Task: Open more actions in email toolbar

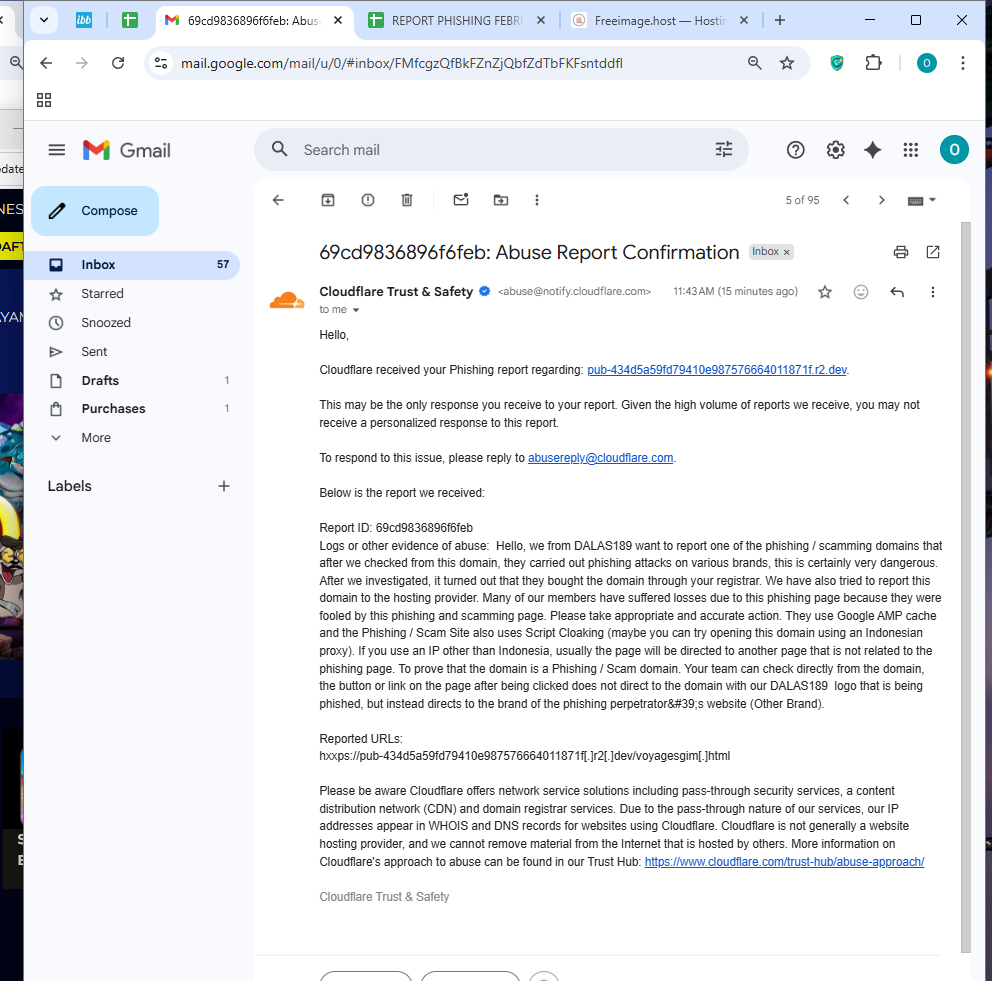Action: 536,201
